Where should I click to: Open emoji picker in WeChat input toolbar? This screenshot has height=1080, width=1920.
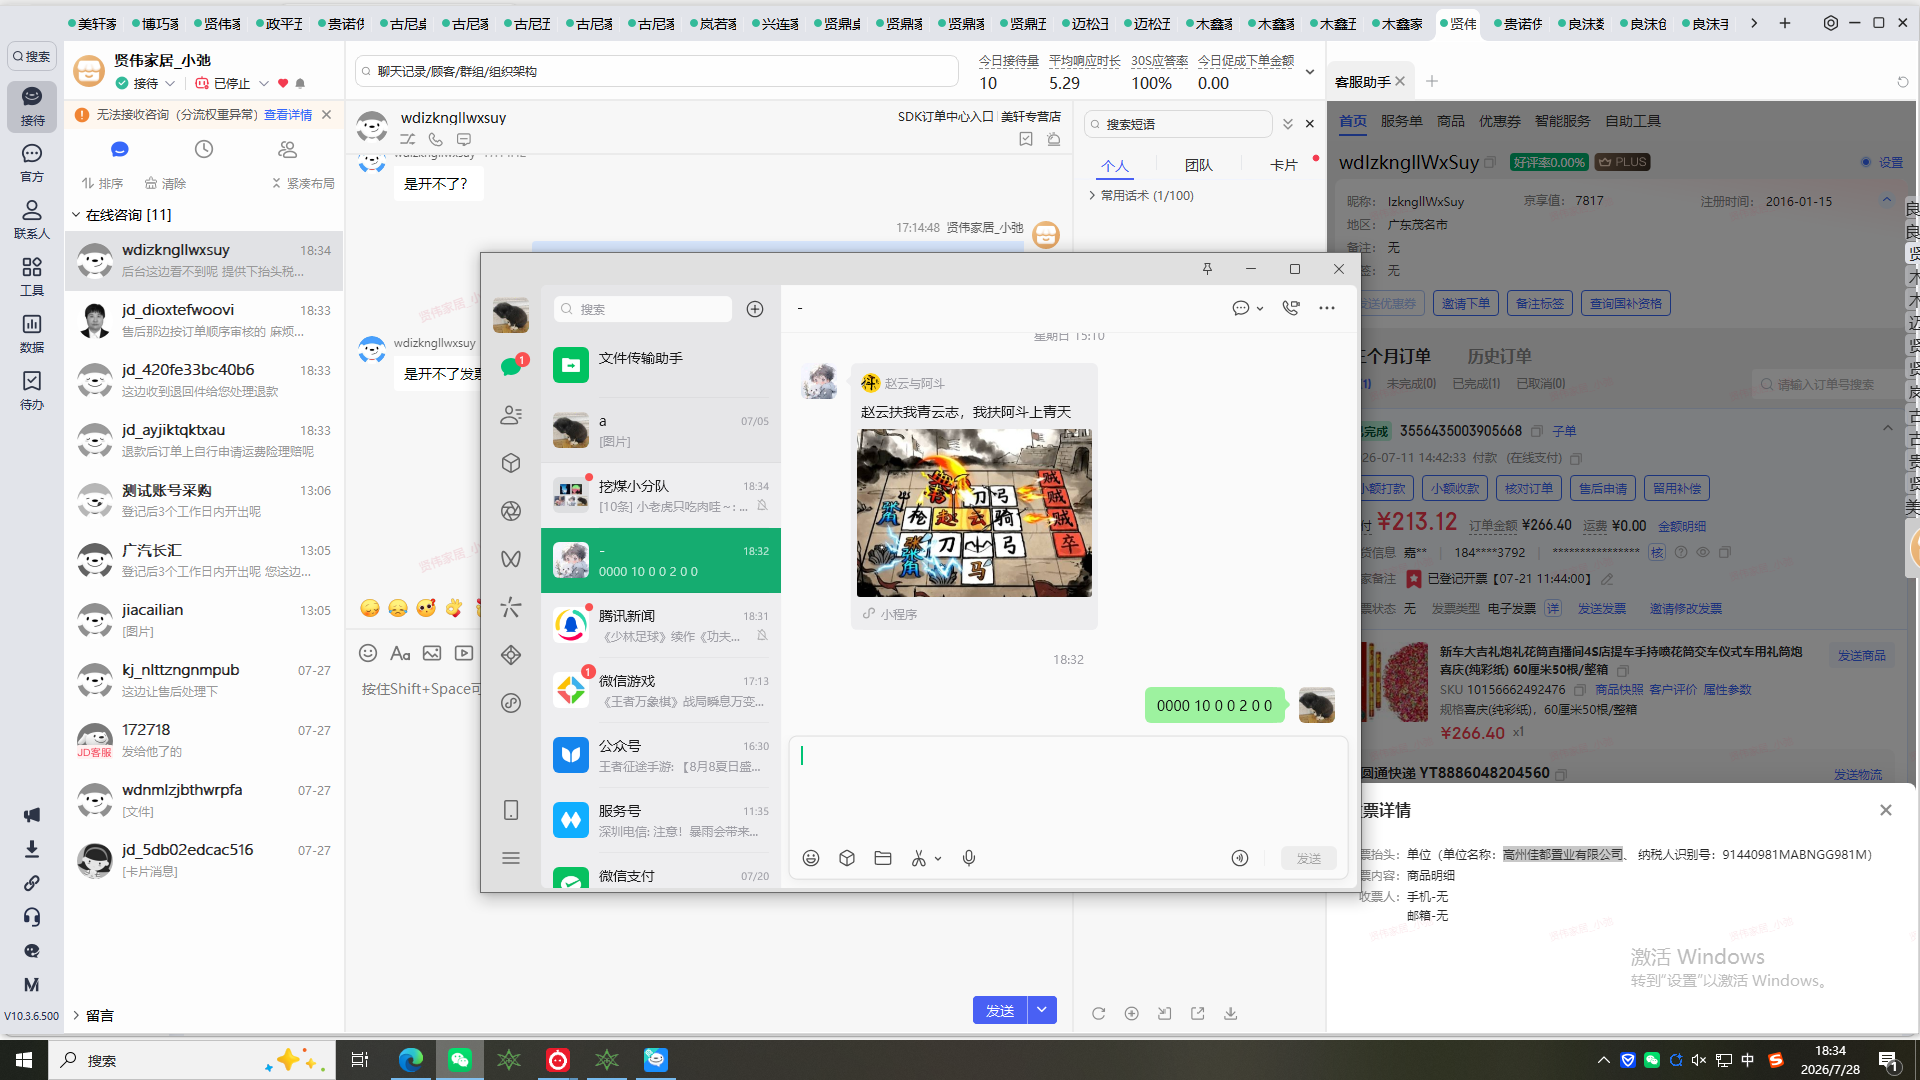point(811,858)
